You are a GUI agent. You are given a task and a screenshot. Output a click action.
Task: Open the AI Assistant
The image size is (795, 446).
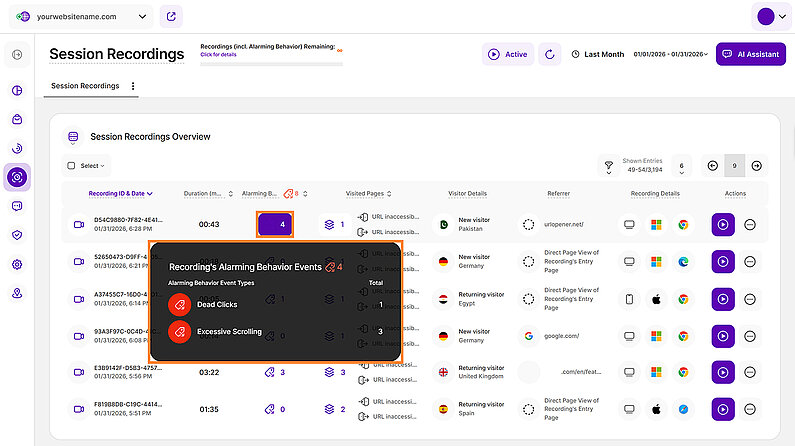751,54
